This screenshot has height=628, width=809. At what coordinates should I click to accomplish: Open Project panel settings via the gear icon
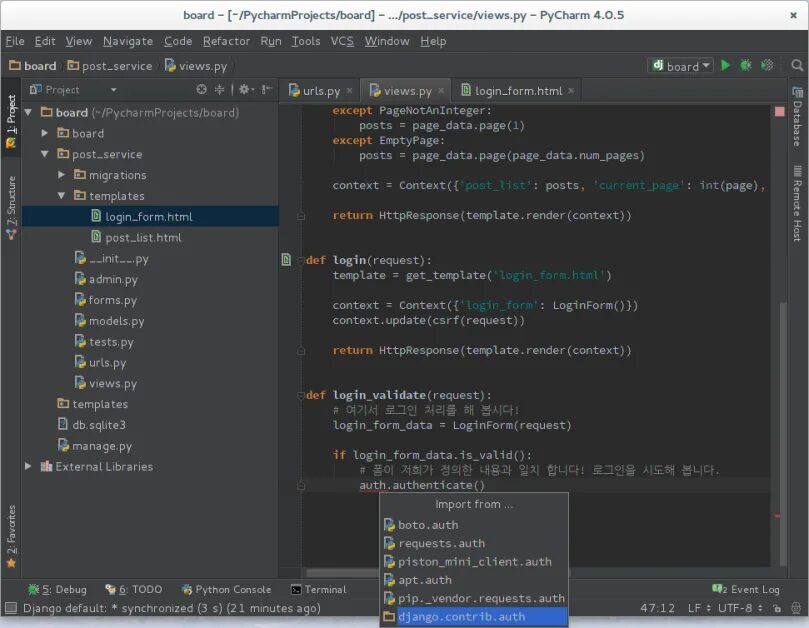tap(244, 89)
